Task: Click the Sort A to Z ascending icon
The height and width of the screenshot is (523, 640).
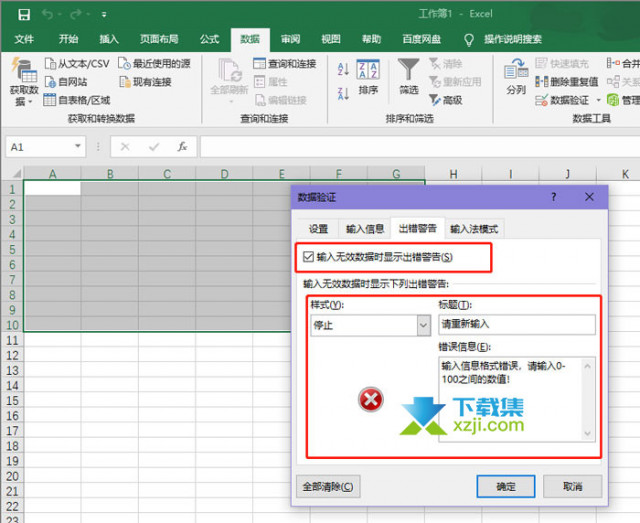Action: coord(343,68)
